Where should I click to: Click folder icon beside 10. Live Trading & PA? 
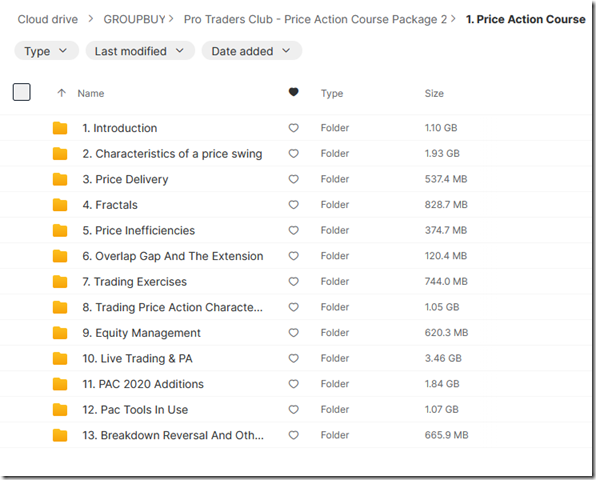click(x=60, y=358)
